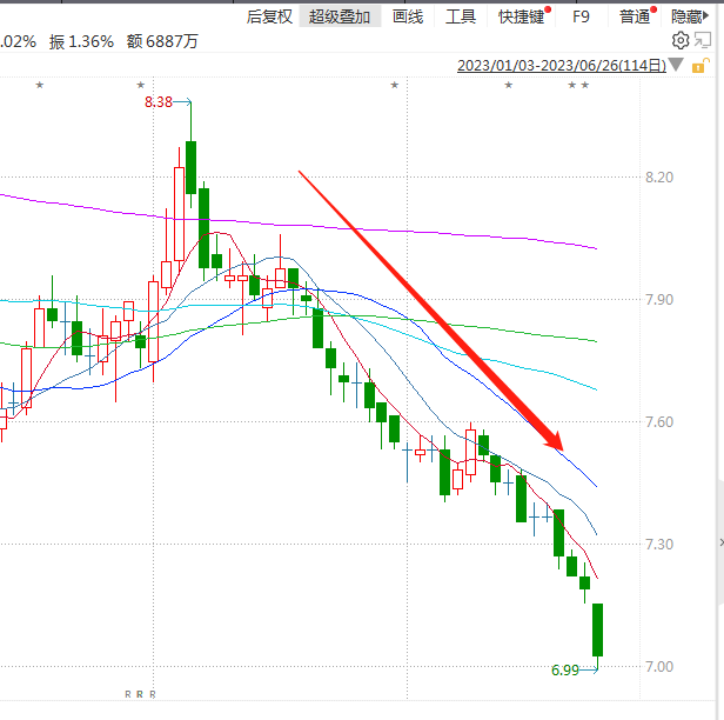724x720 pixels.
Task: Click the date range 2023/01/03-2023/06/26 link
Action: (561, 66)
